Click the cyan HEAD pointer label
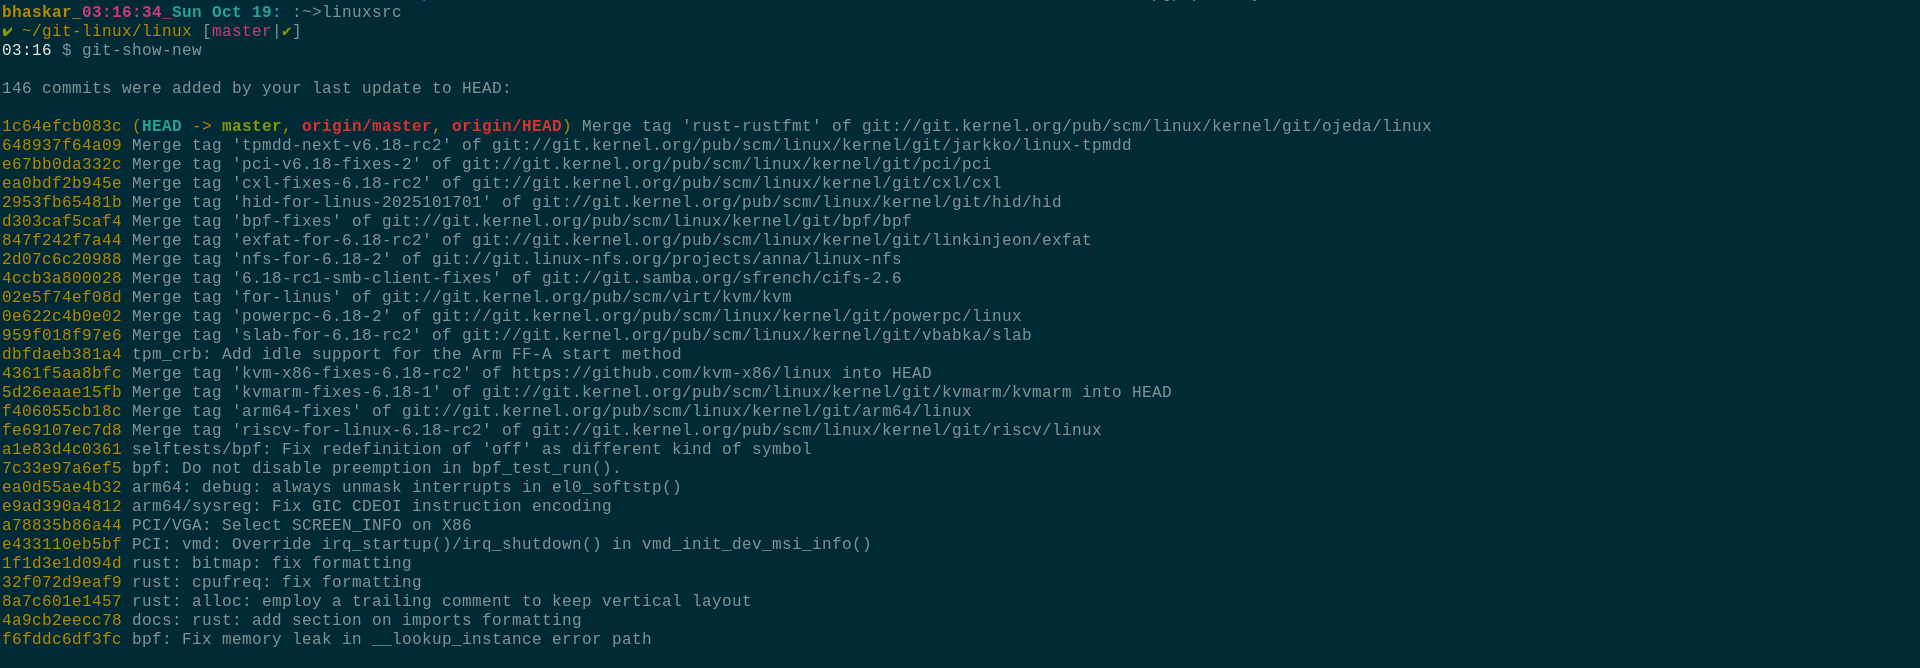Screen dimensions: 1920x668 [161, 126]
